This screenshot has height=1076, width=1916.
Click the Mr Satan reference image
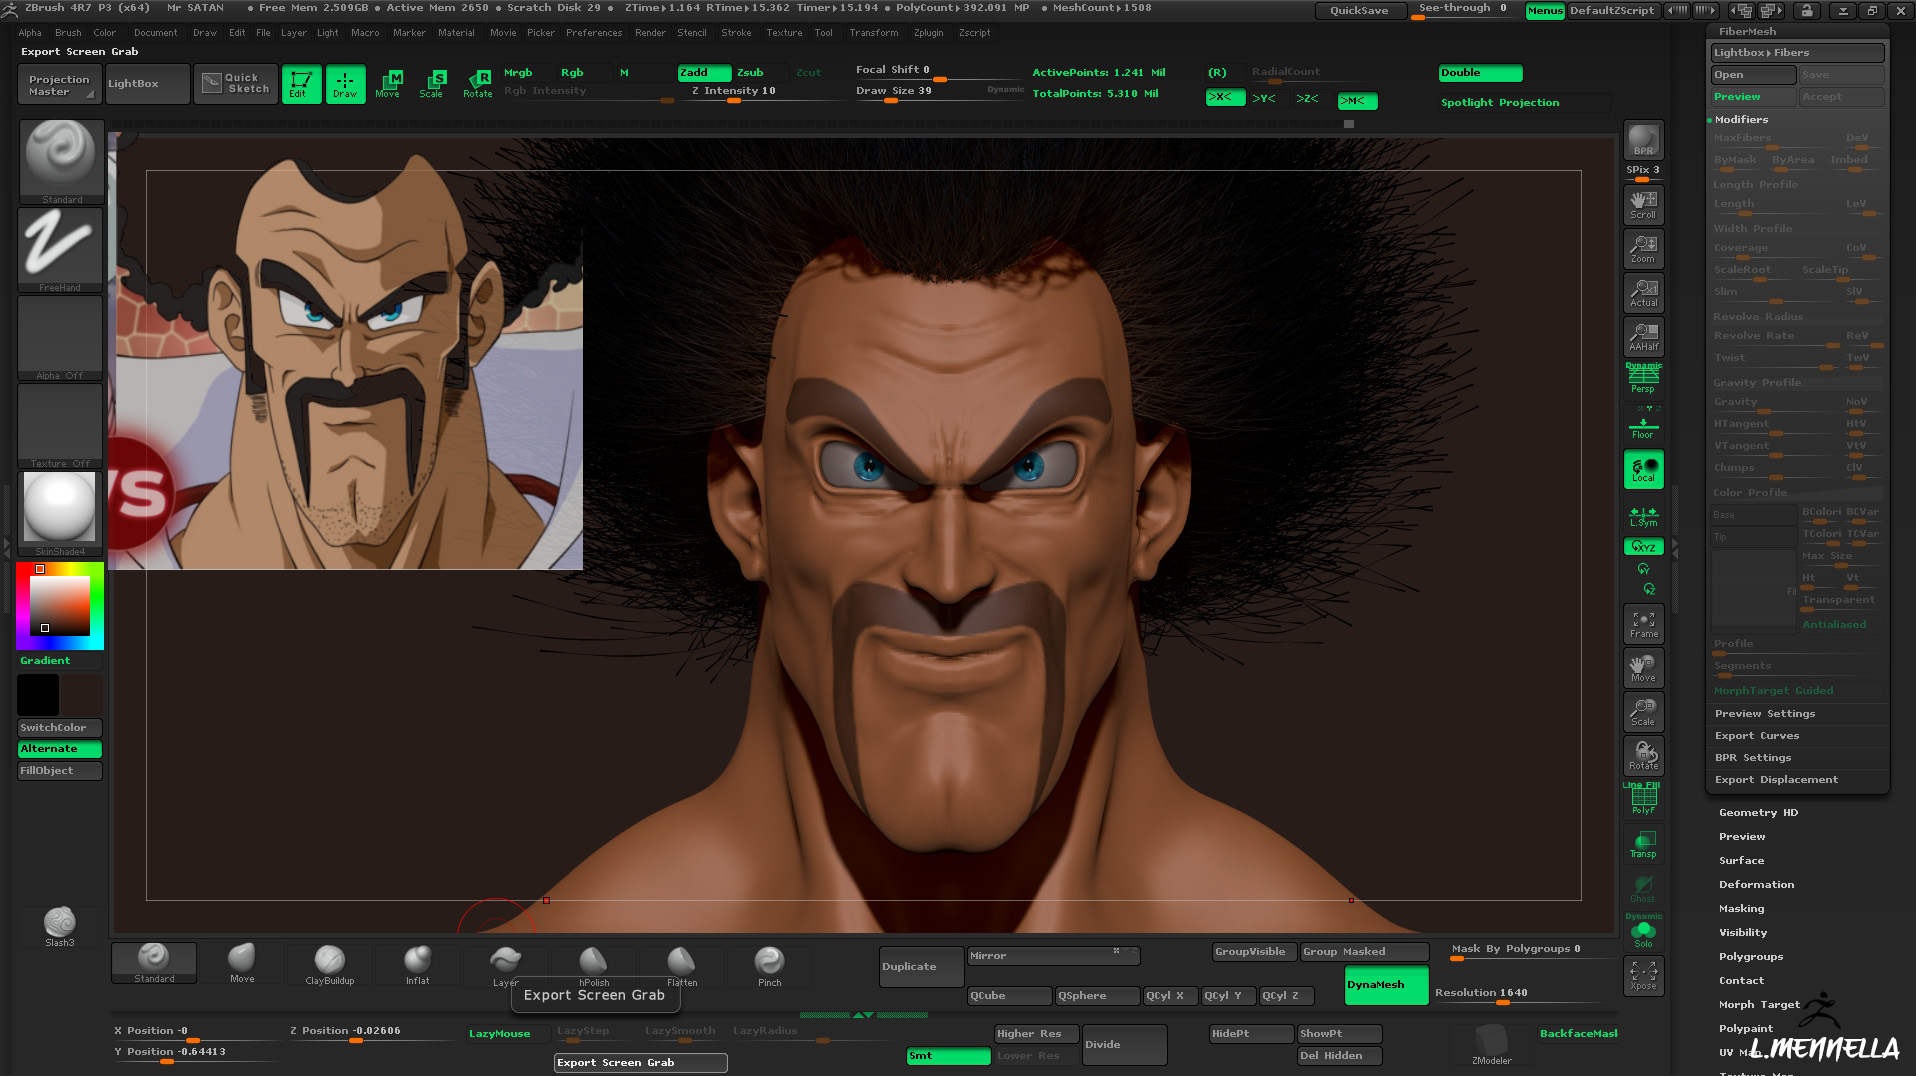pos(345,351)
